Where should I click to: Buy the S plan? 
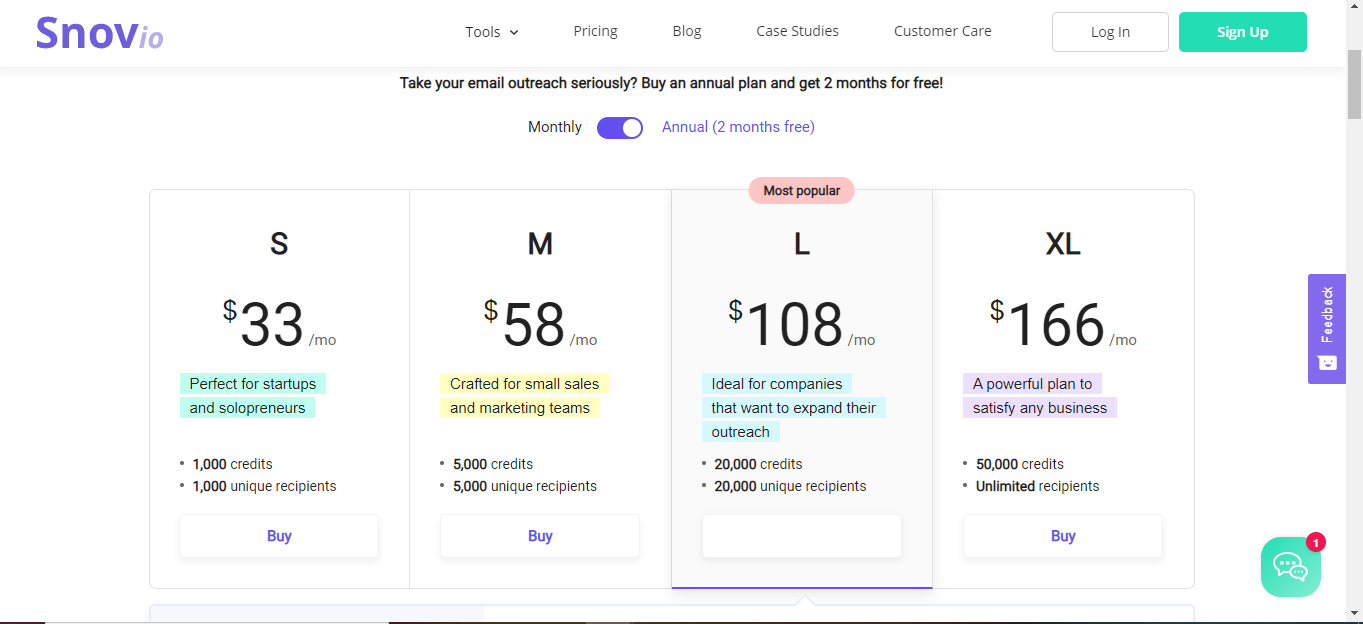tap(279, 536)
